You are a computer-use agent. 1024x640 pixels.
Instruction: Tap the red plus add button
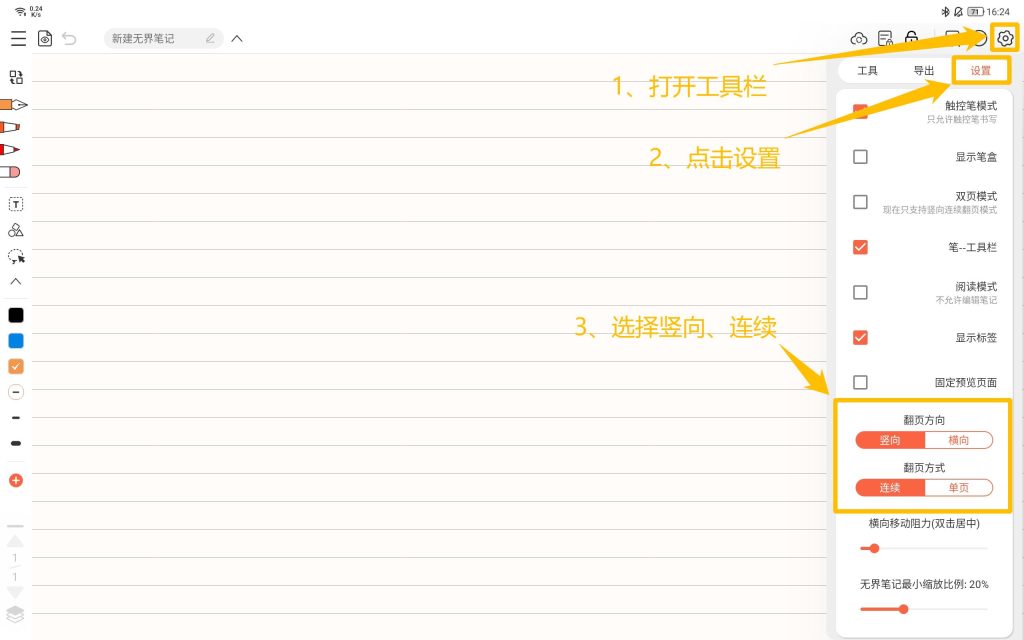coord(16,480)
